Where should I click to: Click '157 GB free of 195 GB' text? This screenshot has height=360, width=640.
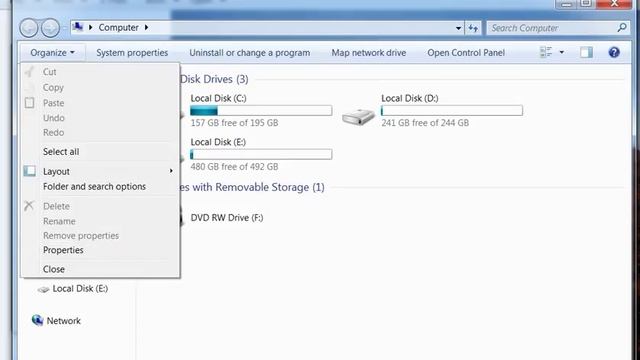click(x=234, y=123)
